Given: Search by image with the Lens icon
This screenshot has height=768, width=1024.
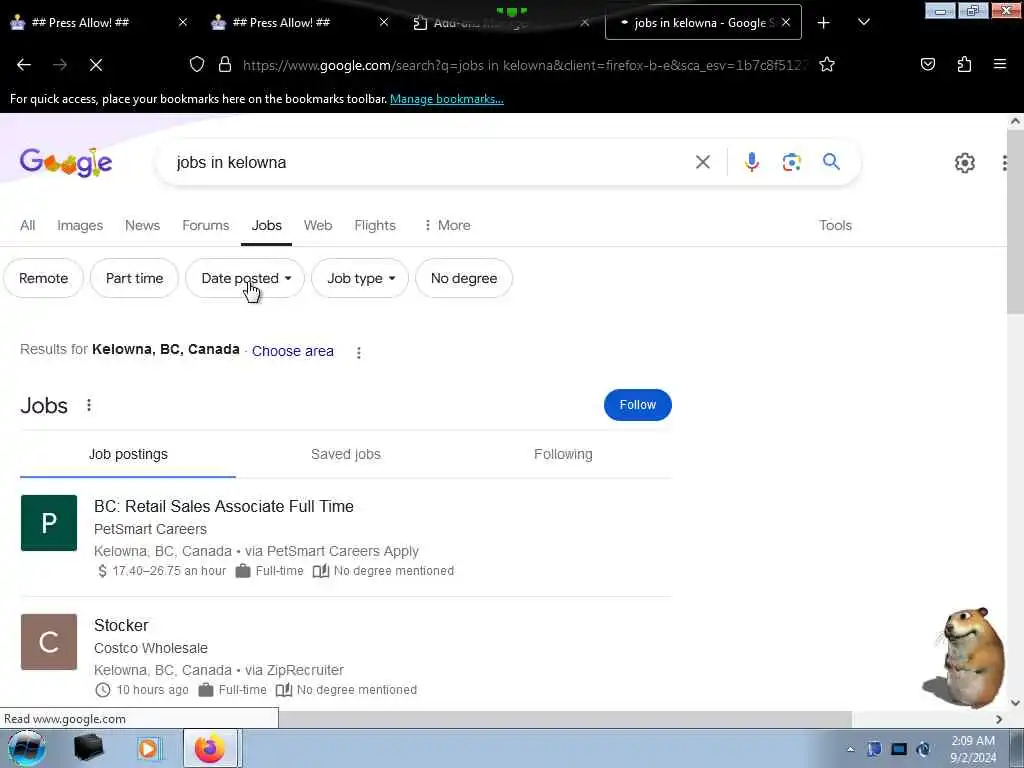Looking at the screenshot, I should click(x=792, y=162).
